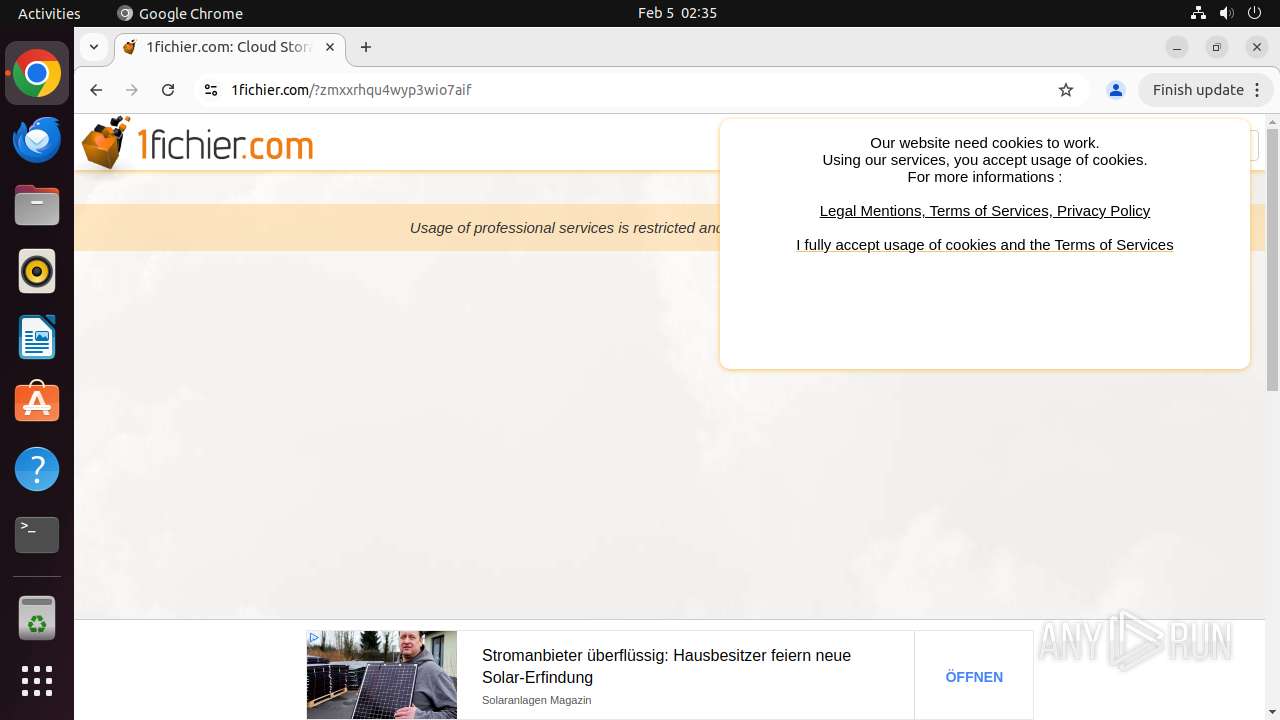Open the network status icon in the top bar
1280x720 pixels.
coord(1198,13)
